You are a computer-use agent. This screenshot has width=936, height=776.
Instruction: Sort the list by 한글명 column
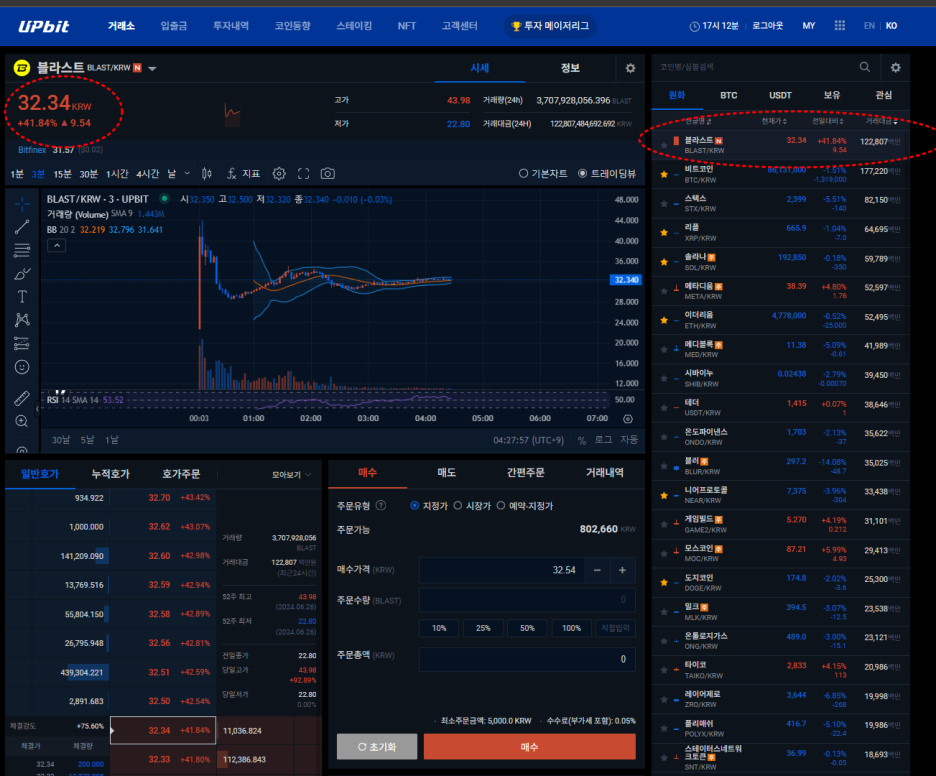(x=698, y=121)
